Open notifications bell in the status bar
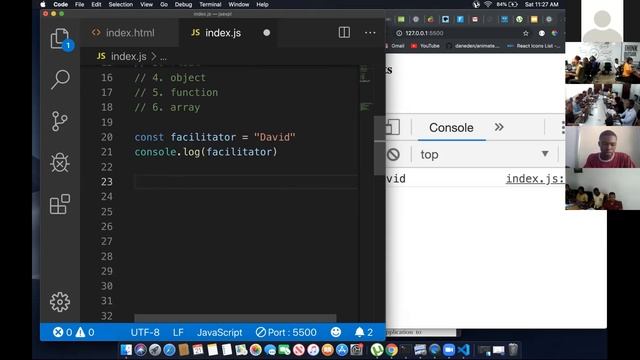 [364, 332]
